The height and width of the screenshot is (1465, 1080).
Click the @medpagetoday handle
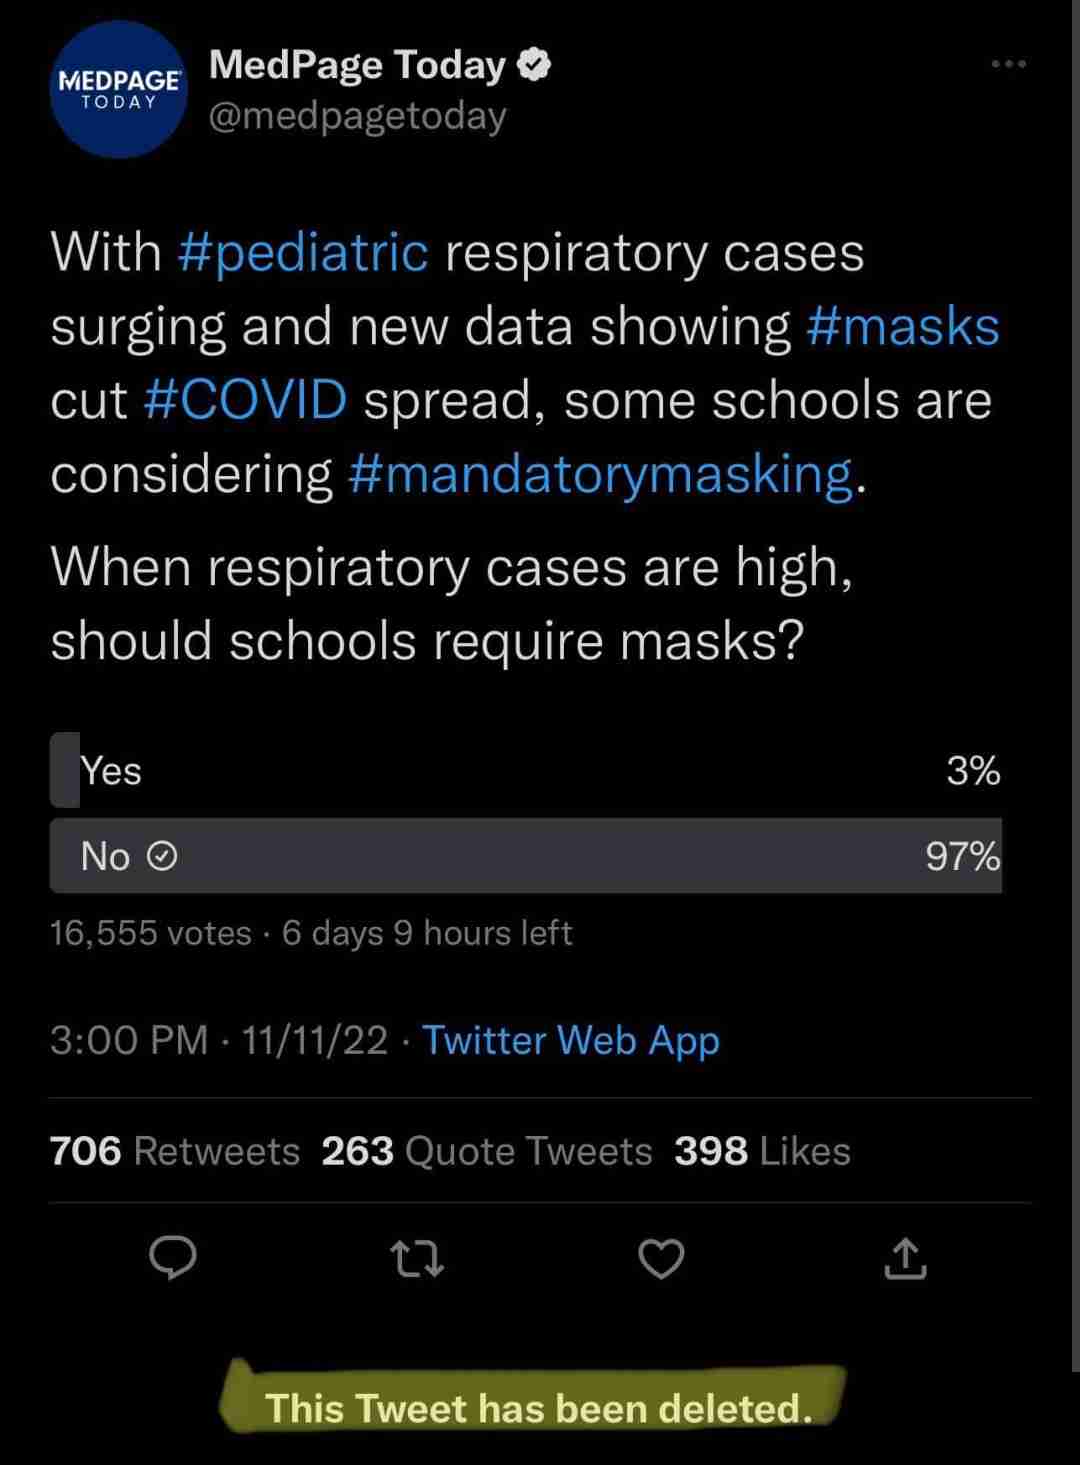(x=358, y=116)
